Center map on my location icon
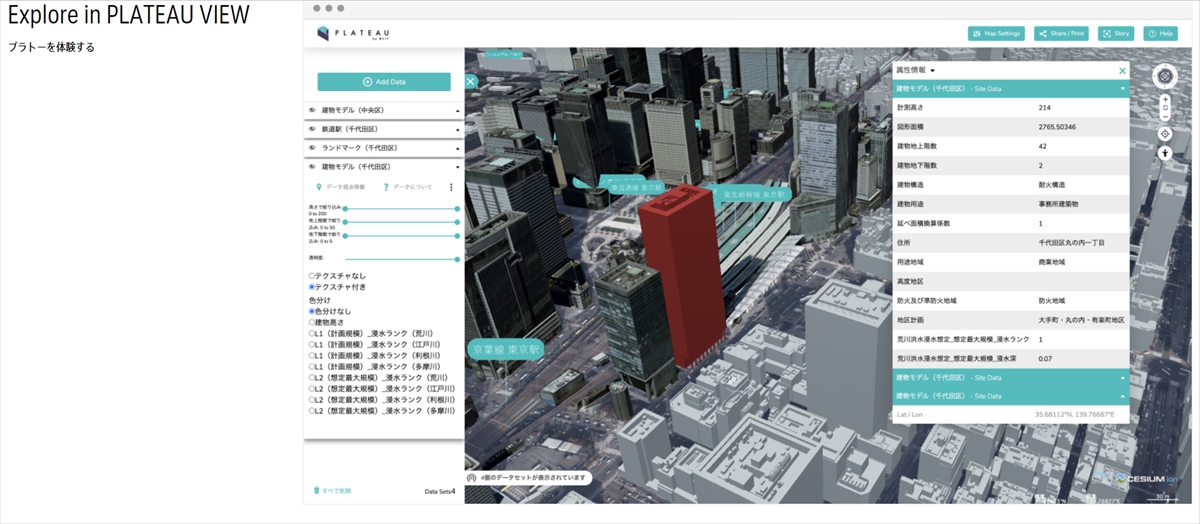Screen dimensions: 1200x524 point(1165,134)
